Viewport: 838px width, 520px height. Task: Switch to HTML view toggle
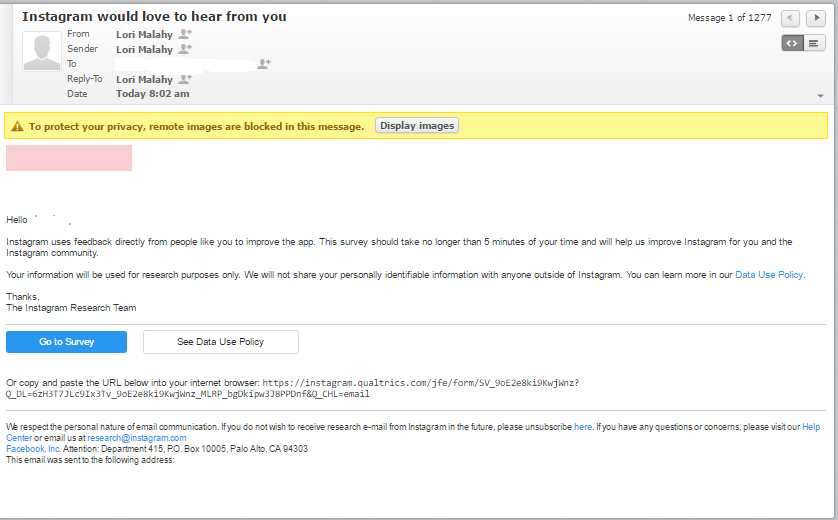coord(792,43)
